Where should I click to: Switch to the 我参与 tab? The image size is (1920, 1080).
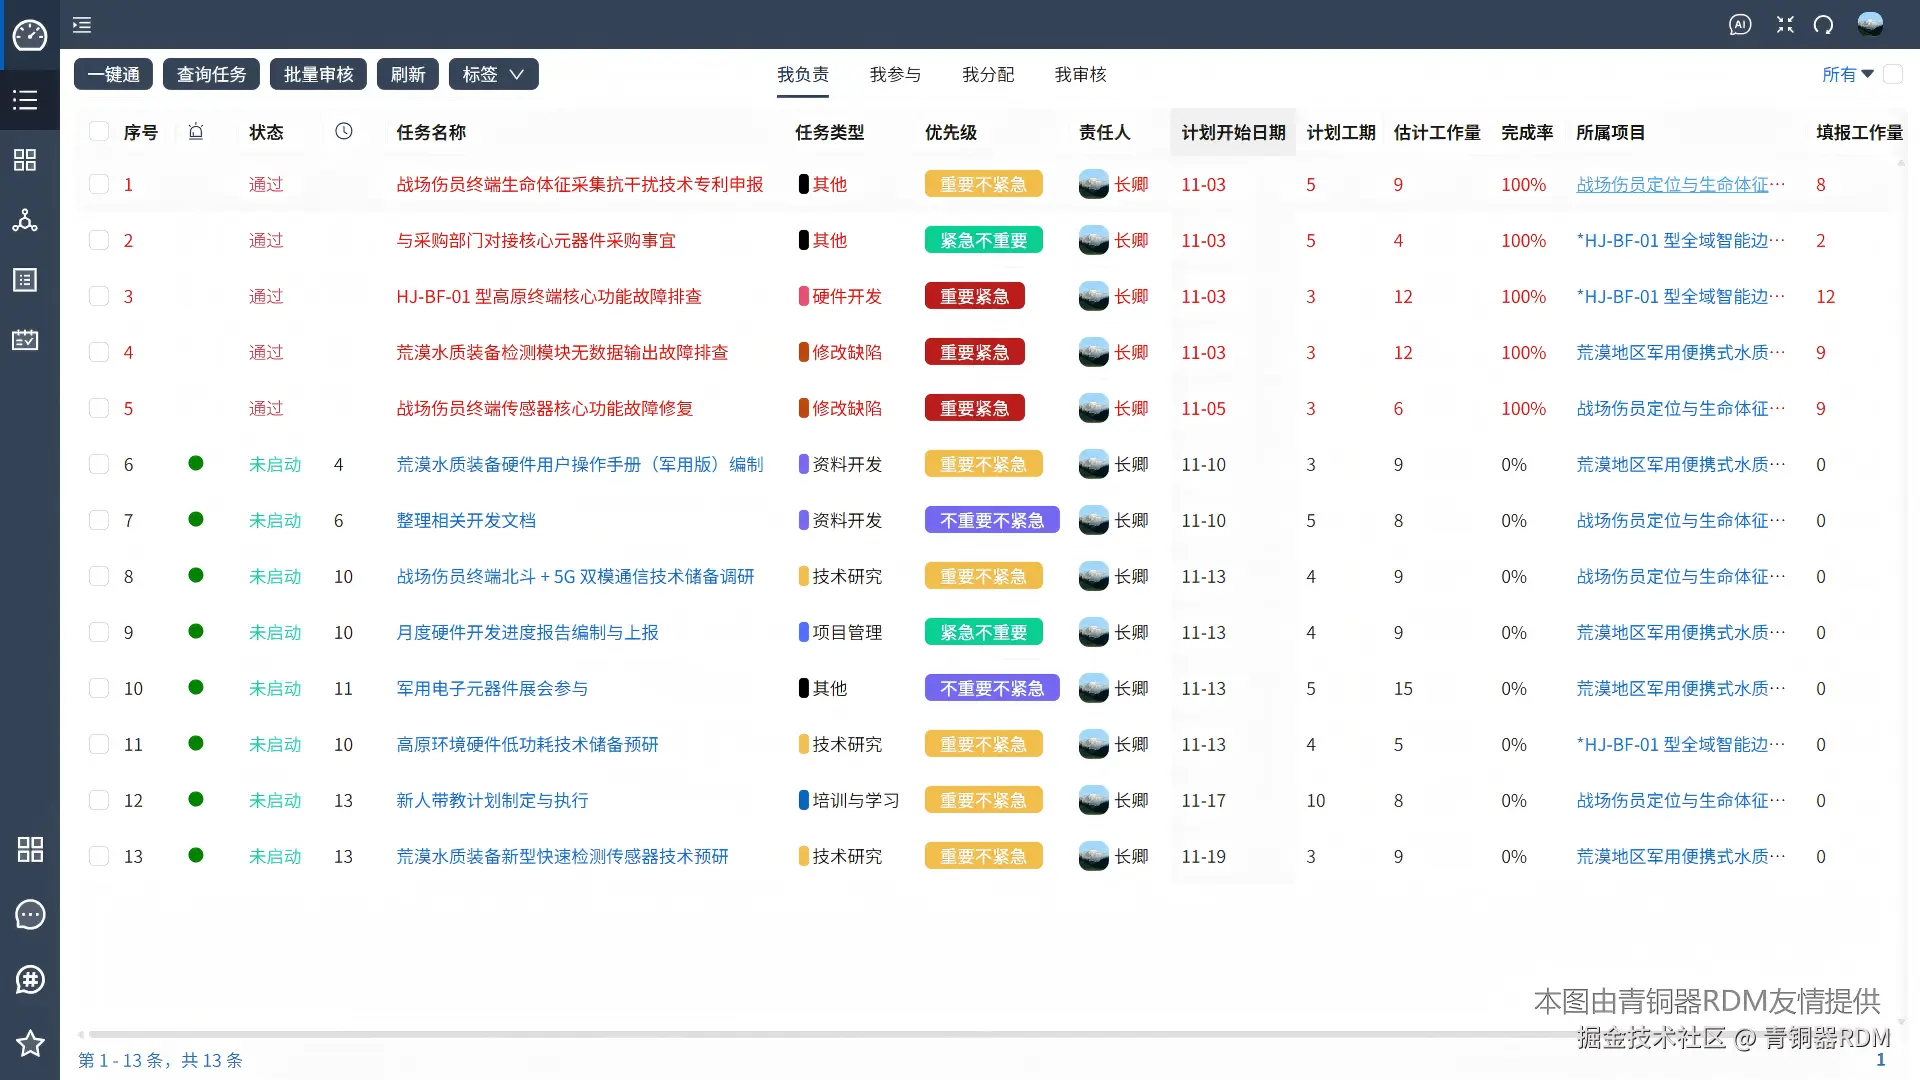click(x=896, y=73)
